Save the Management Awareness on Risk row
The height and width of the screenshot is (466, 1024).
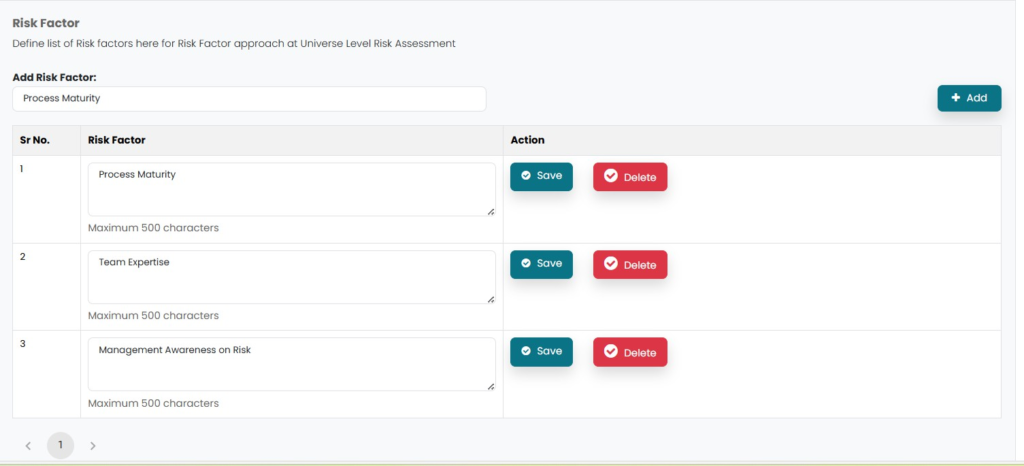[541, 352]
